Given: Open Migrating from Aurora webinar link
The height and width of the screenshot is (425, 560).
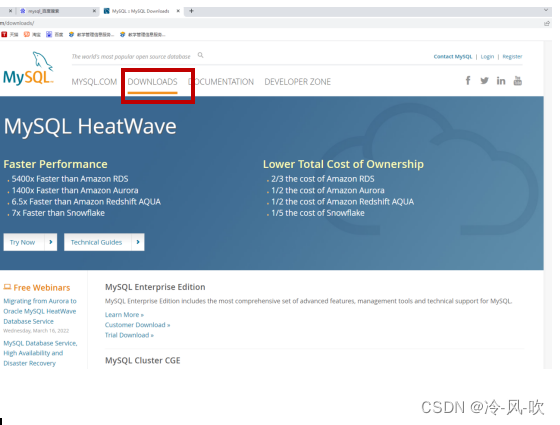Looking at the screenshot, I should click(40, 311).
